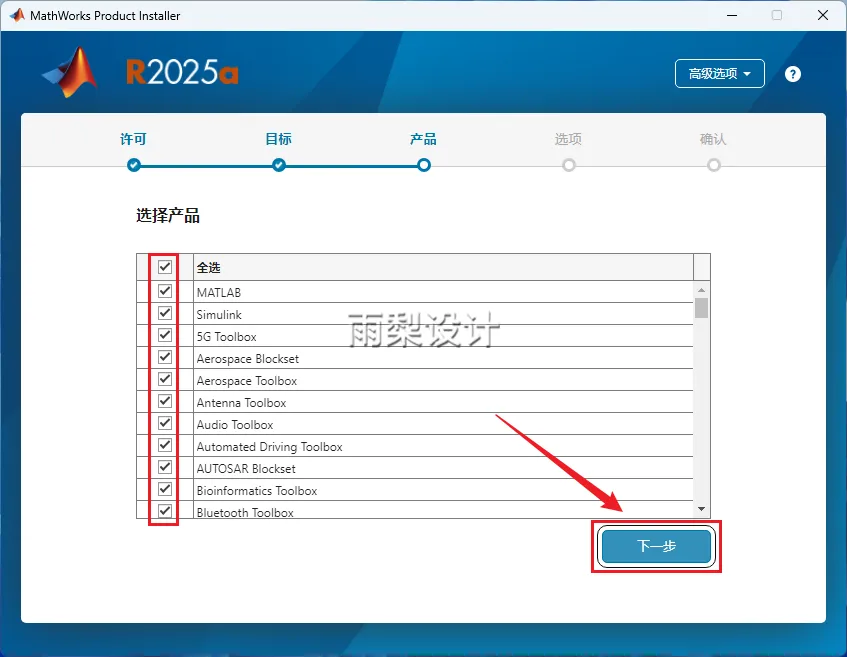
Task: Select the 确认 step label
Action: 713,139
